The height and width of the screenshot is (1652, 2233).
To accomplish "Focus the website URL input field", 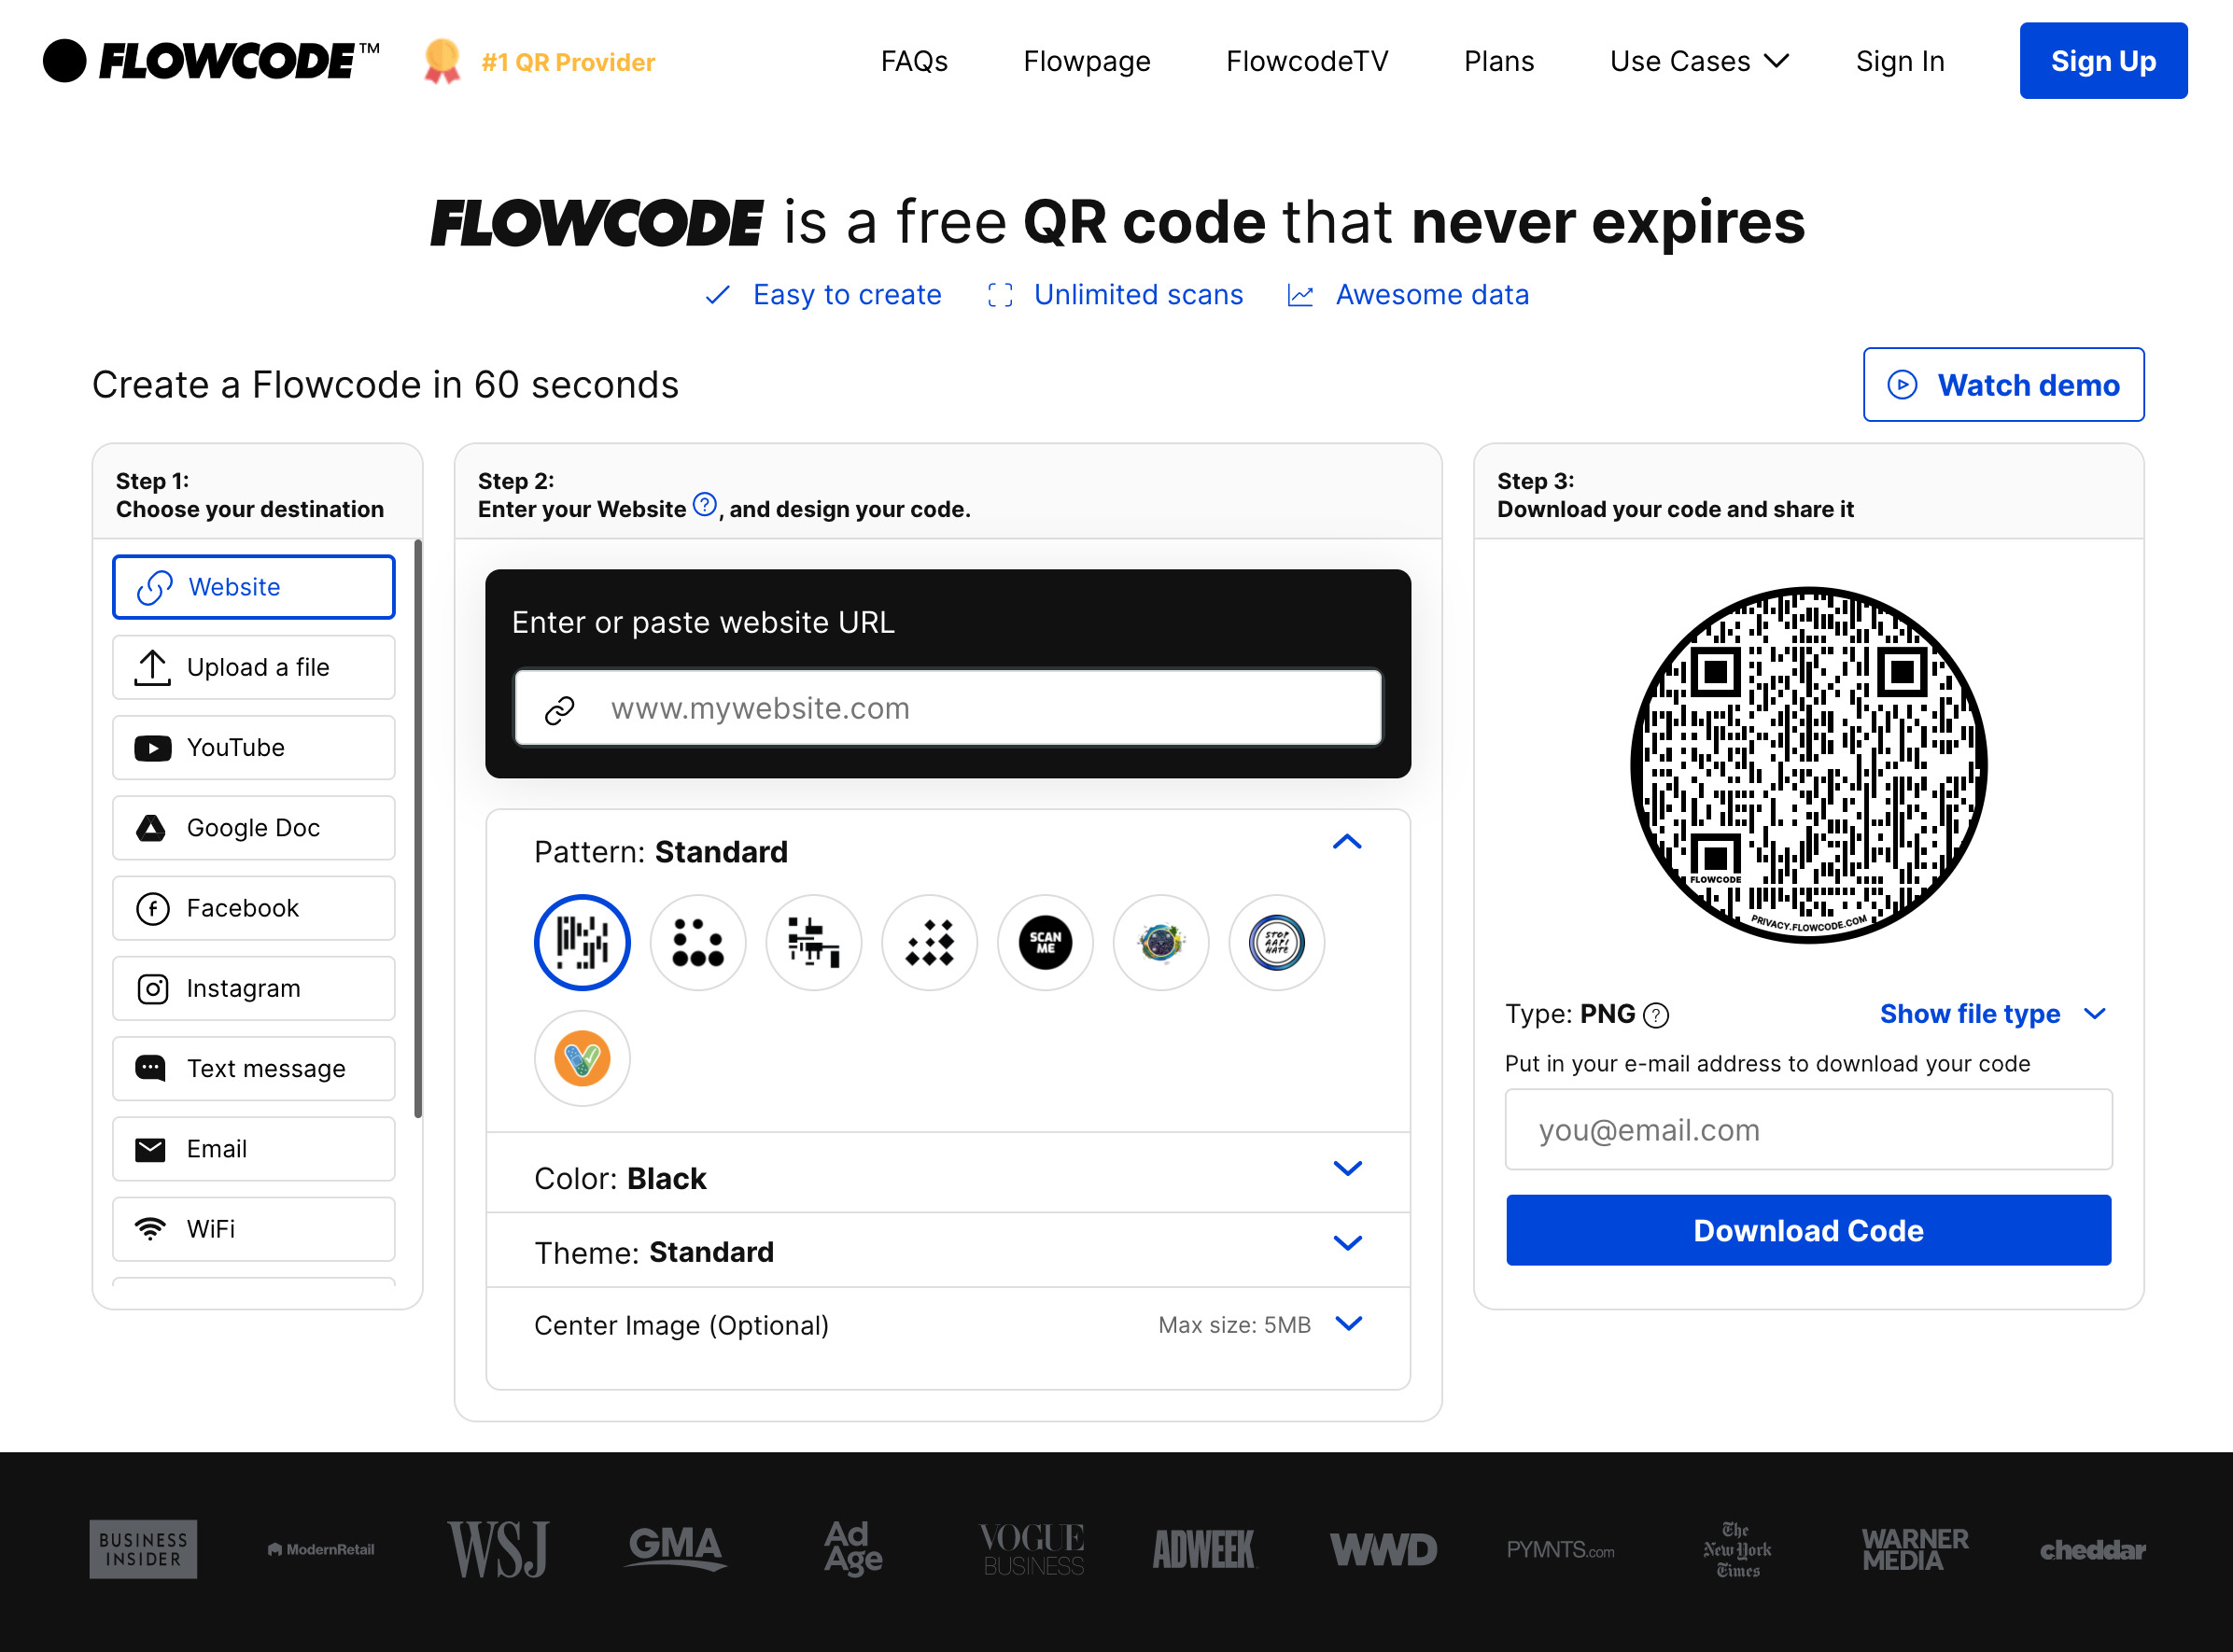I will click(x=947, y=708).
